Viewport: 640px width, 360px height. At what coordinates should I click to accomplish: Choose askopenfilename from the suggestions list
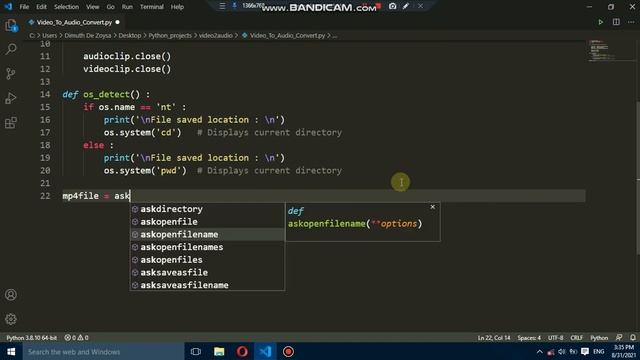pos(207,234)
